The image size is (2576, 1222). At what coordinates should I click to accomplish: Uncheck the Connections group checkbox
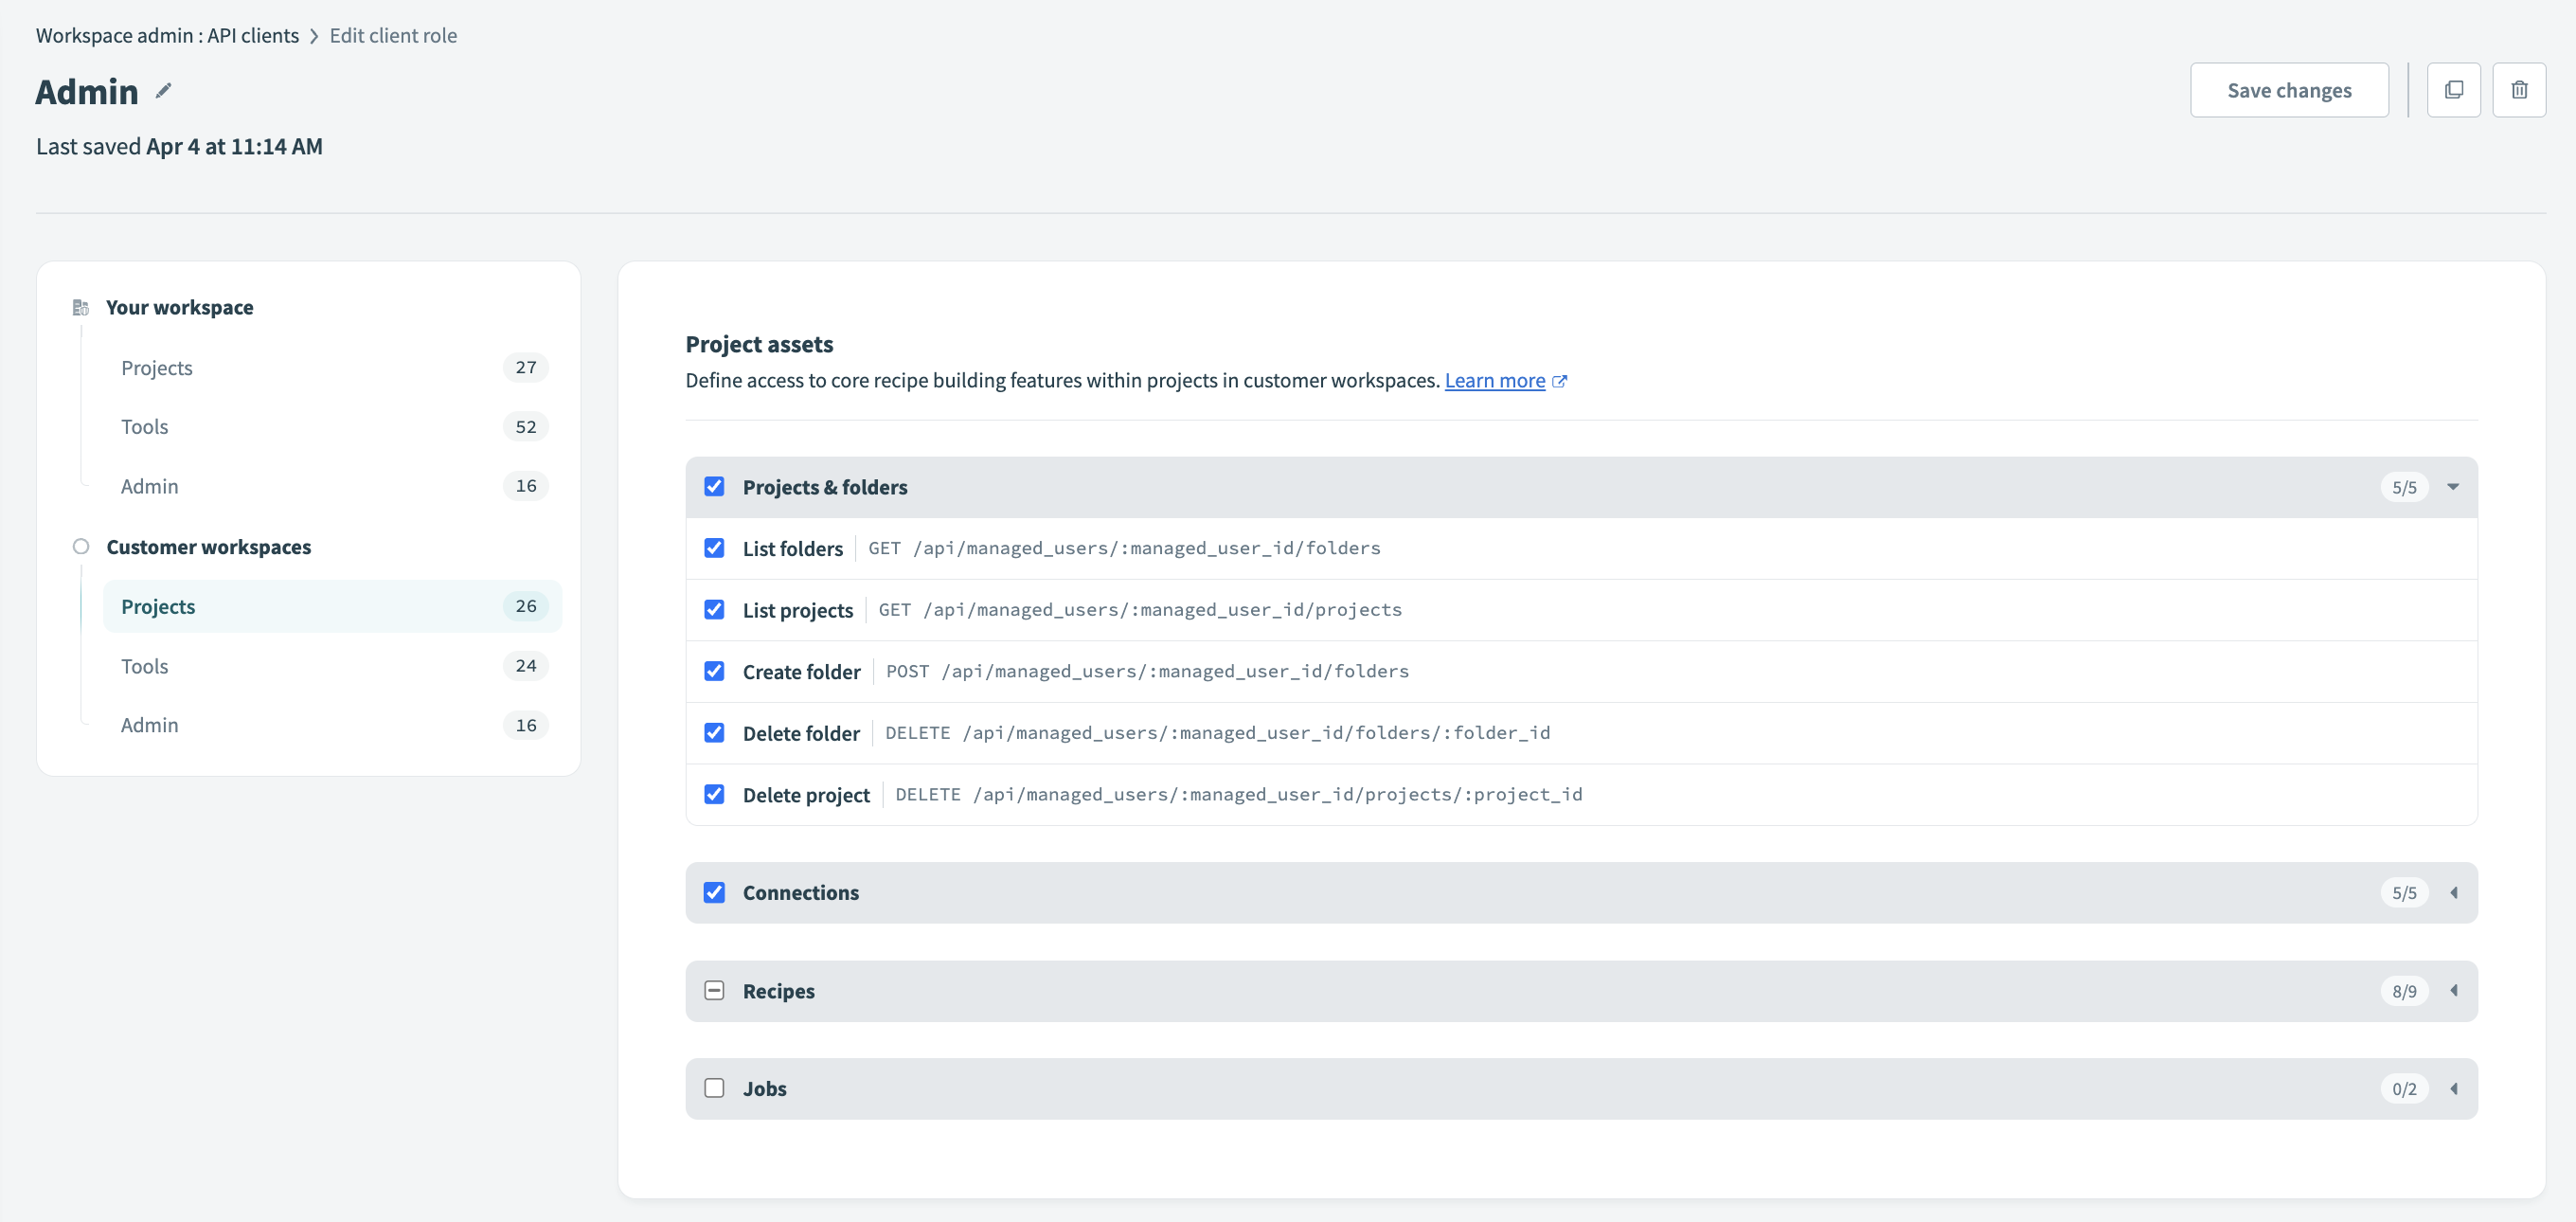714,892
